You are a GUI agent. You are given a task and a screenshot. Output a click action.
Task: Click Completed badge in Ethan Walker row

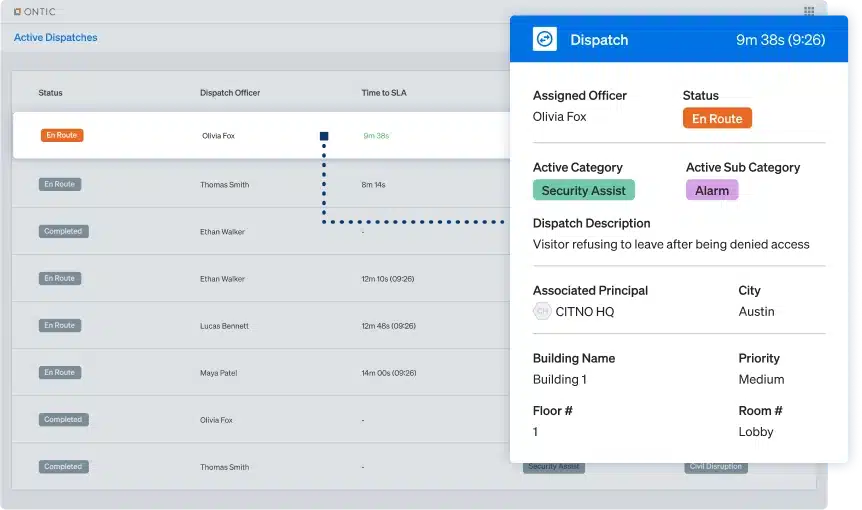coord(63,231)
